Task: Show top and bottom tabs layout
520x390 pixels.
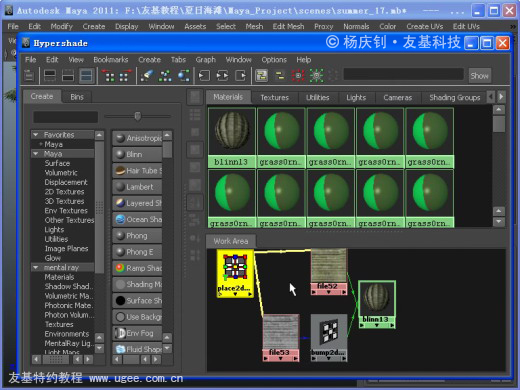Action: [x=86, y=76]
